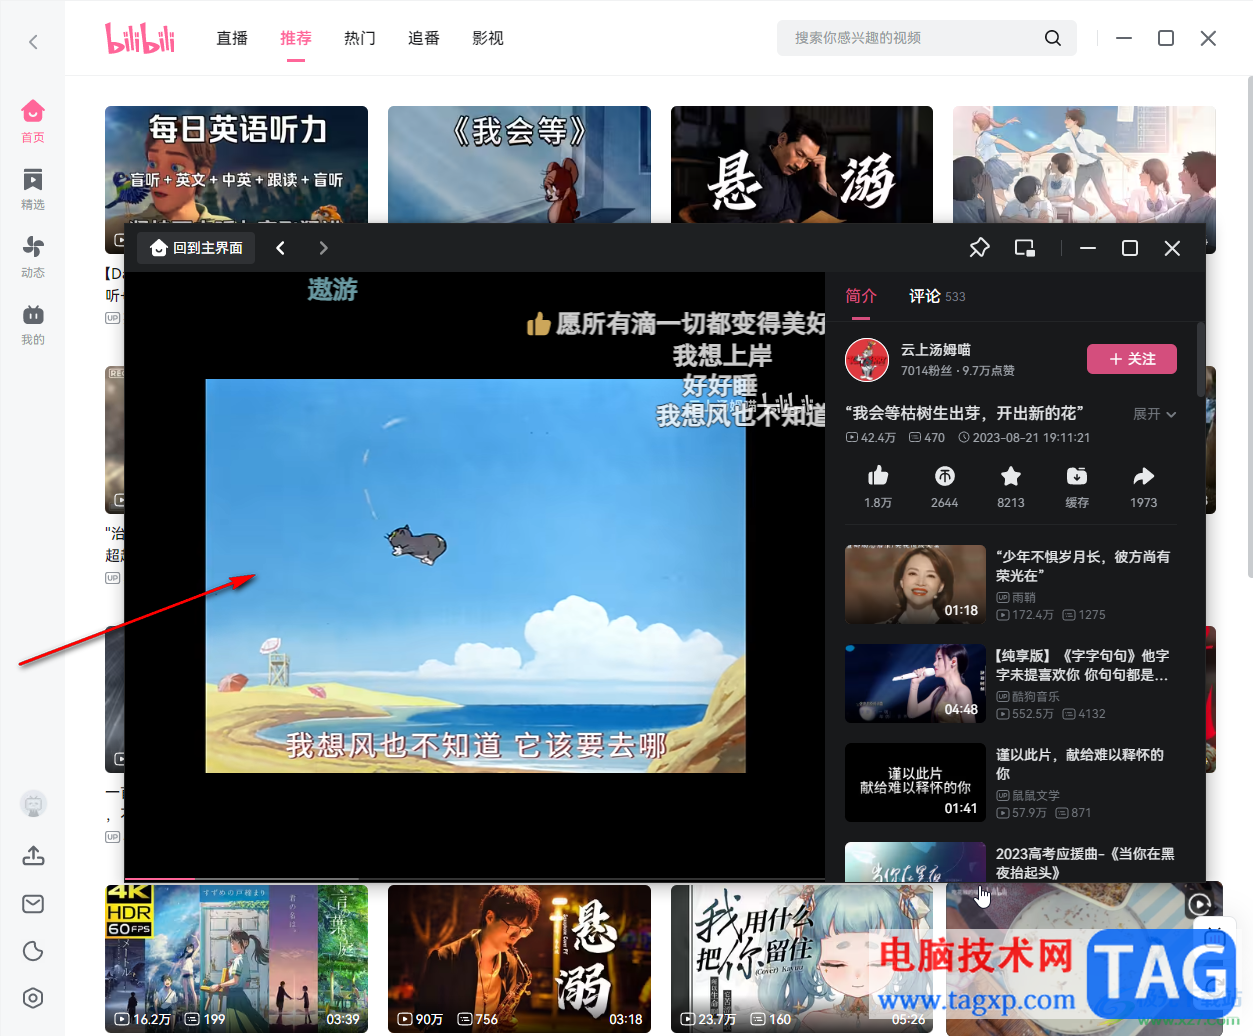
Task: Open the 首页 home sidebar icon
Action: point(33,120)
